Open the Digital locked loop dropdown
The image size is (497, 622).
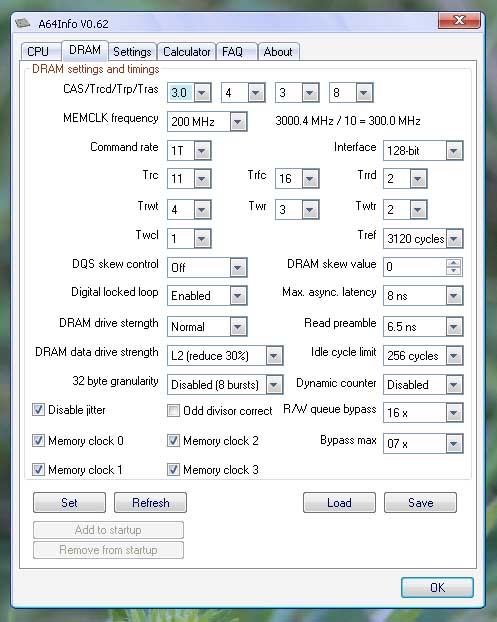pos(238,296)
